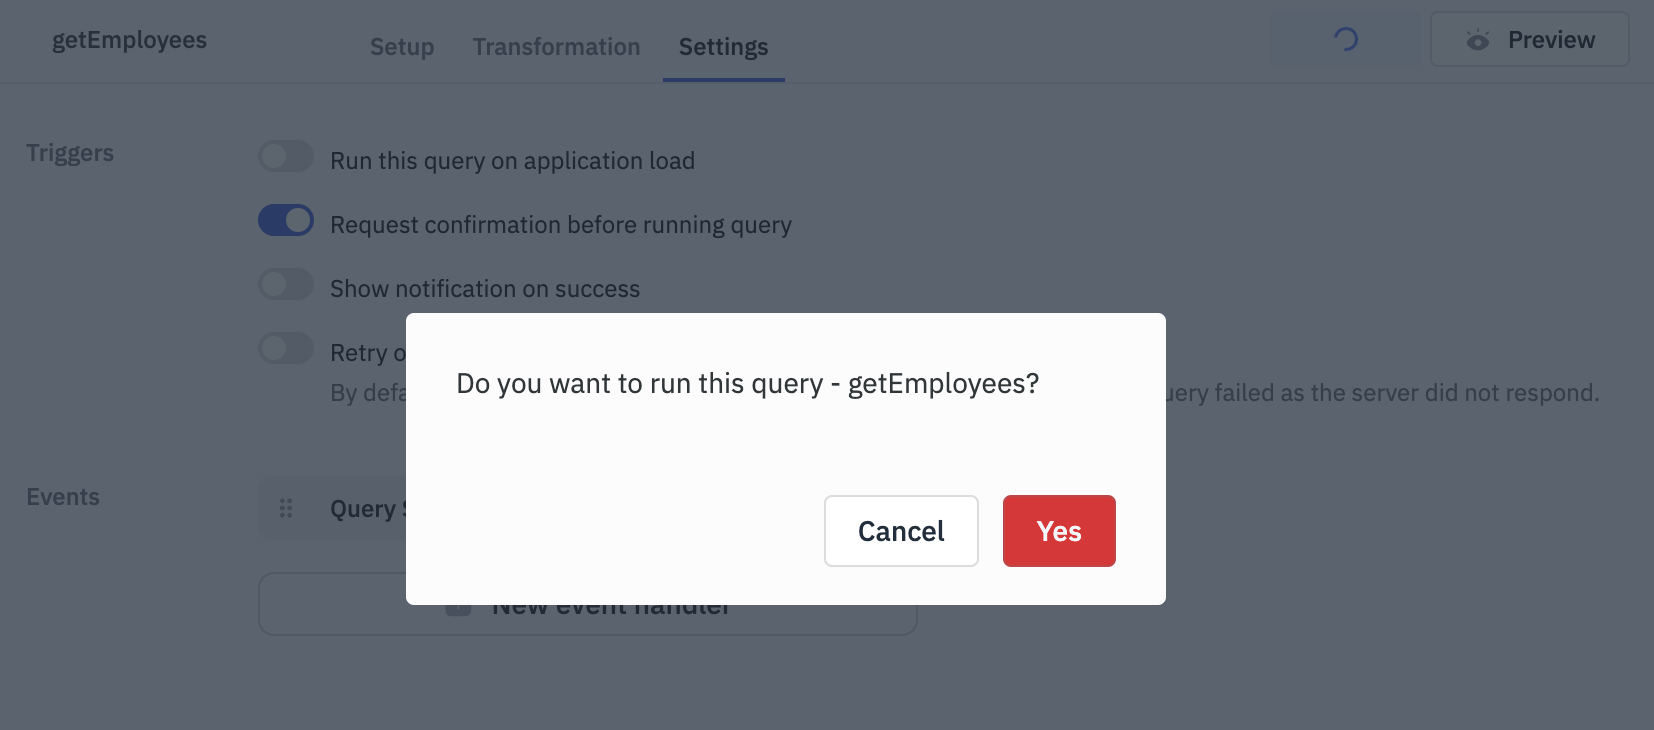Click the plus icon on New event handler
This screenshot has height=730, width=1654.
pos(458,604)
